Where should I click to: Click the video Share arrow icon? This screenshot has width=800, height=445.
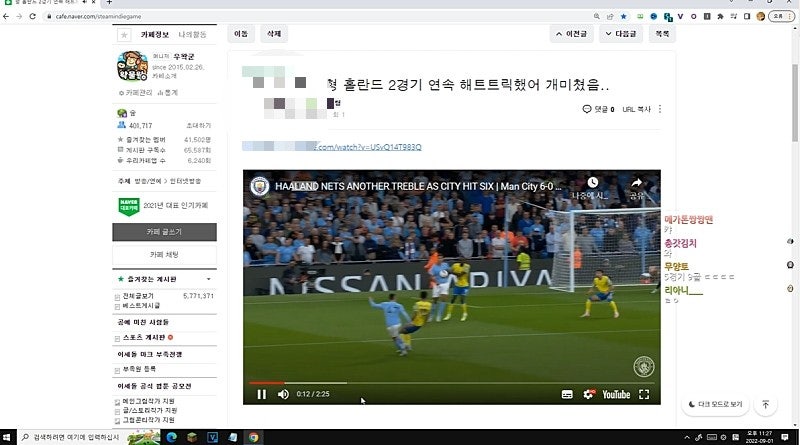[637, 183]
